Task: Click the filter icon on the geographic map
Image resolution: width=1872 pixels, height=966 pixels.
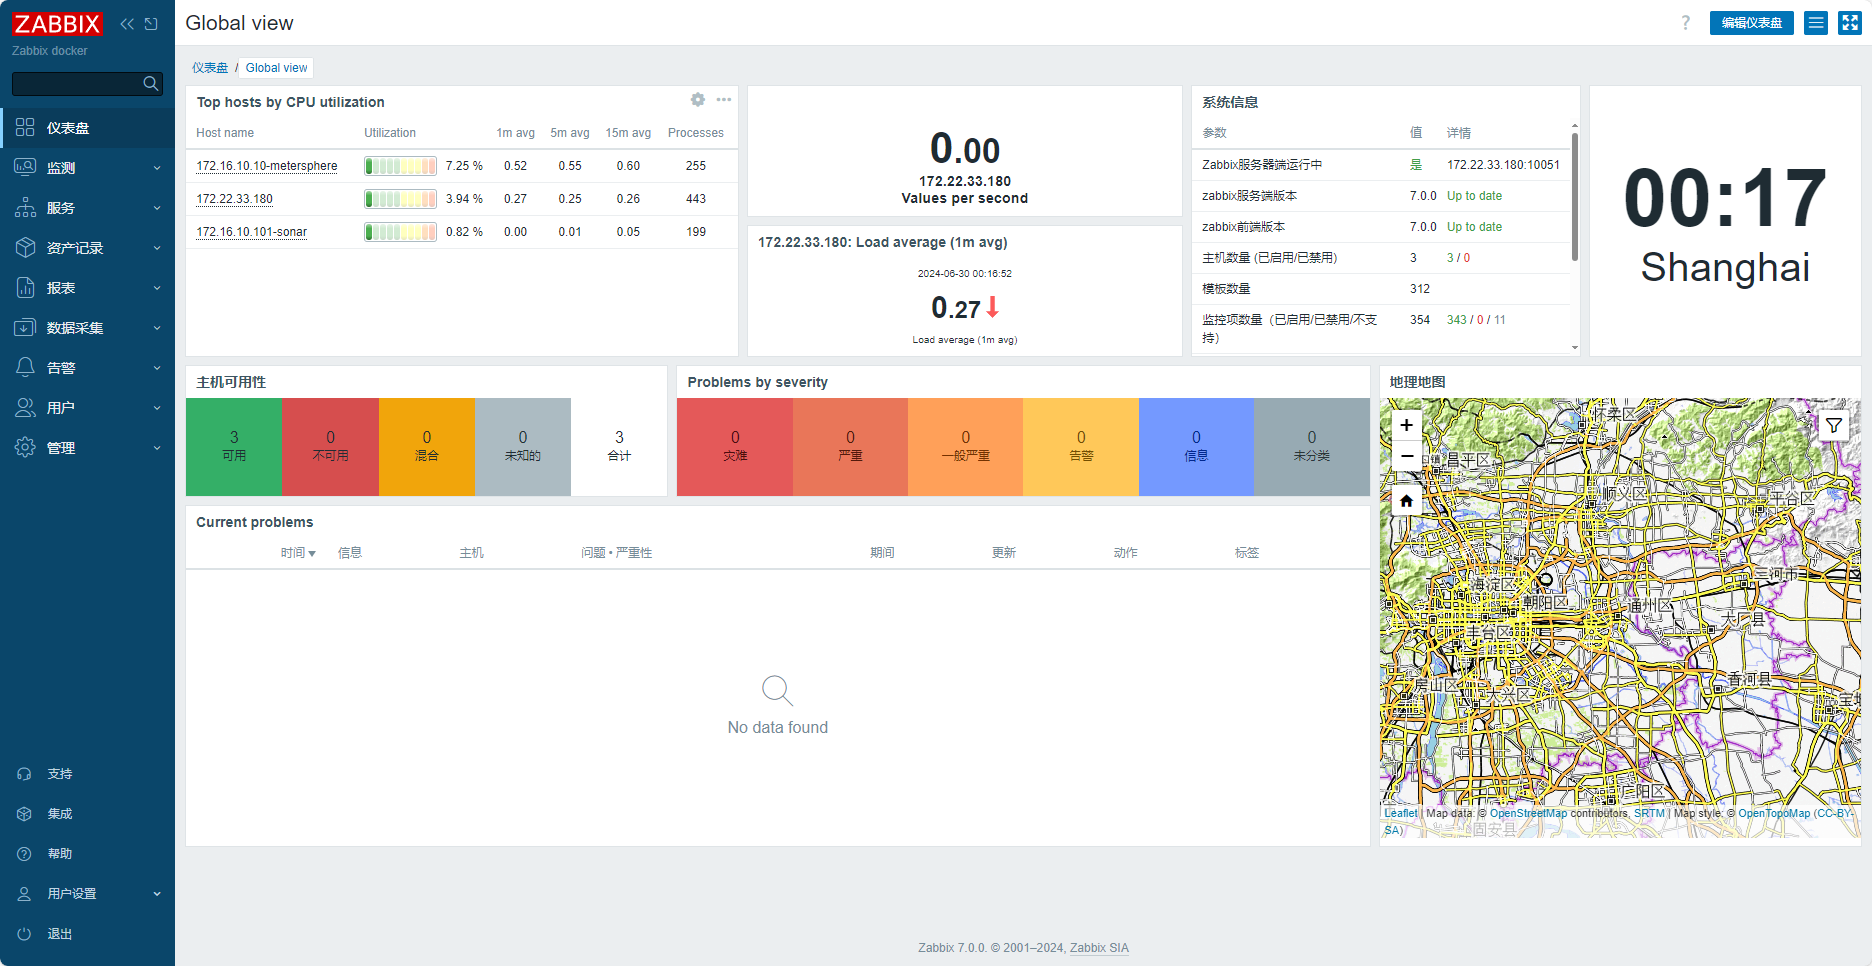Action: click(x=1835, y=425)
